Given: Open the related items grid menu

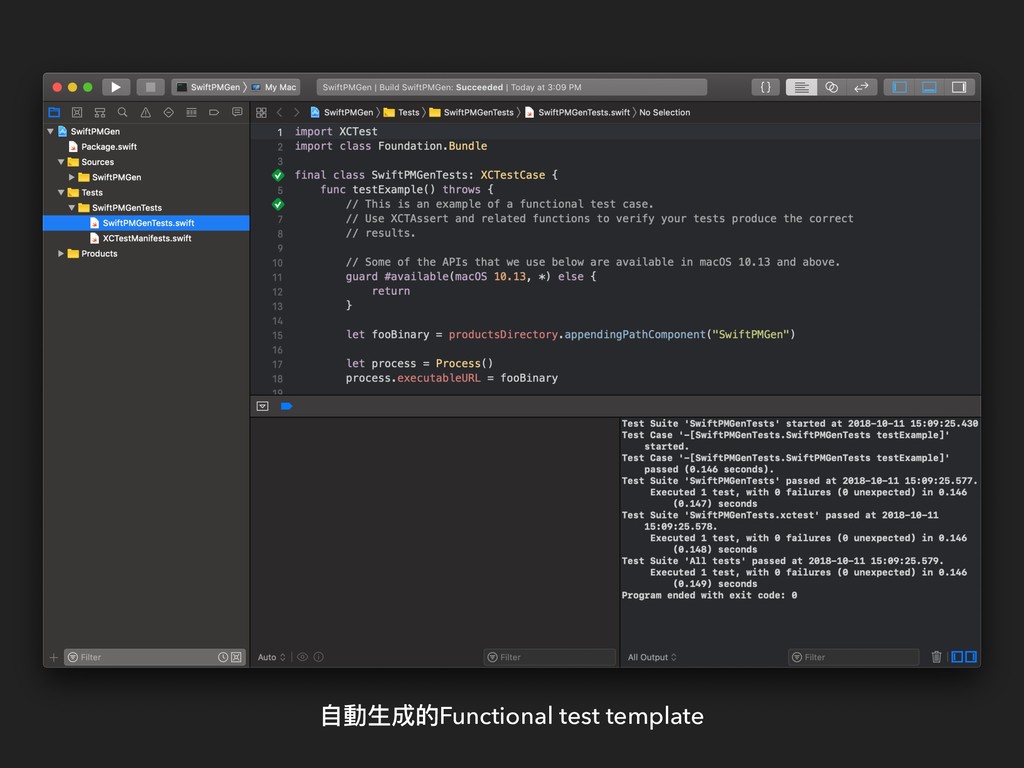Looking at the screenshot, I should tap(261, 112).
